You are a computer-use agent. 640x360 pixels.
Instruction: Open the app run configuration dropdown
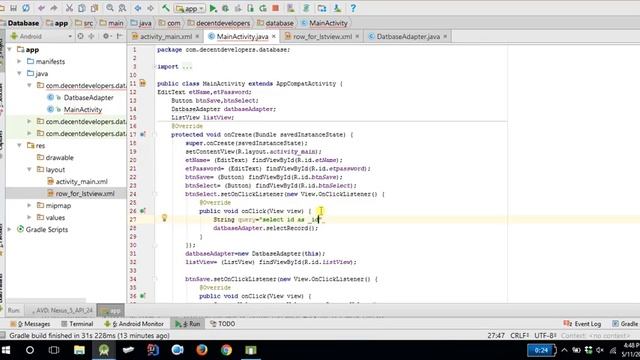tap(190, 8)
